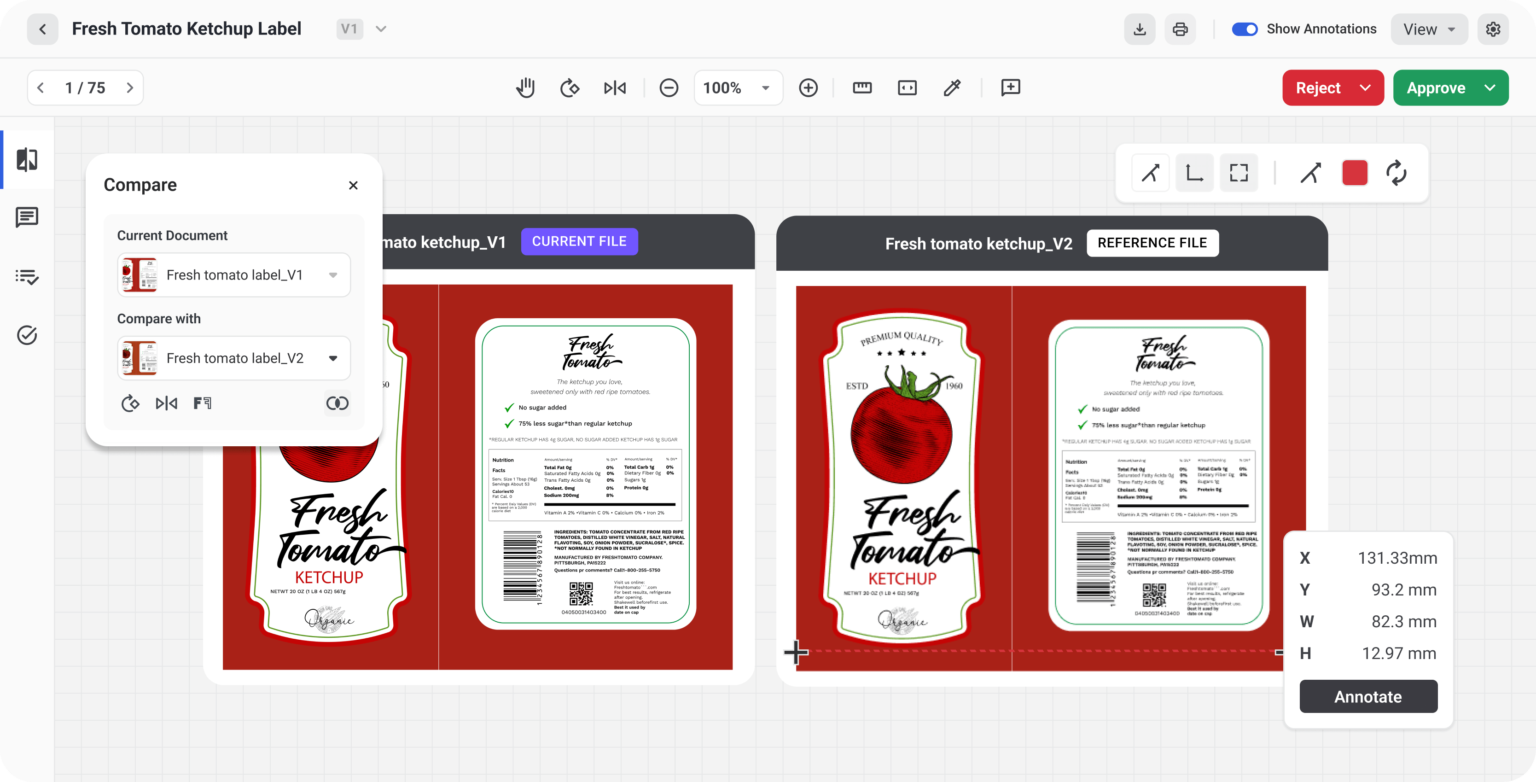Change the annotation color swatch
Viewport: 1536px width, 782px height.
click(x=1355, y=172)
